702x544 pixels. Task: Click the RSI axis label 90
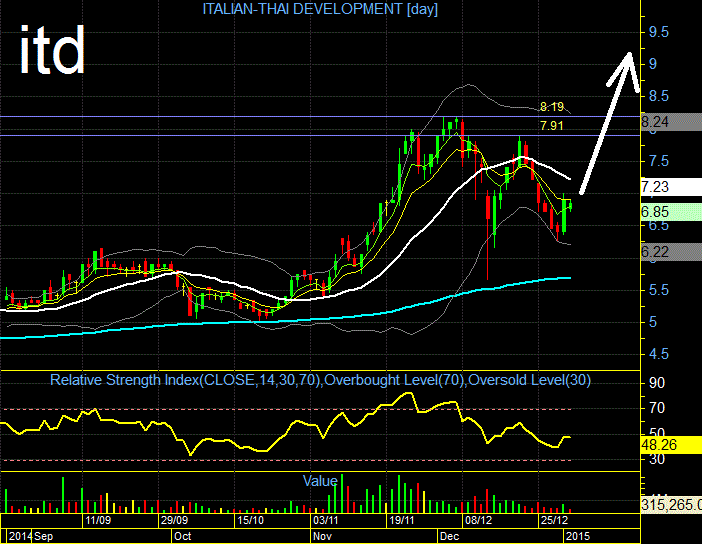click(657, 383)
